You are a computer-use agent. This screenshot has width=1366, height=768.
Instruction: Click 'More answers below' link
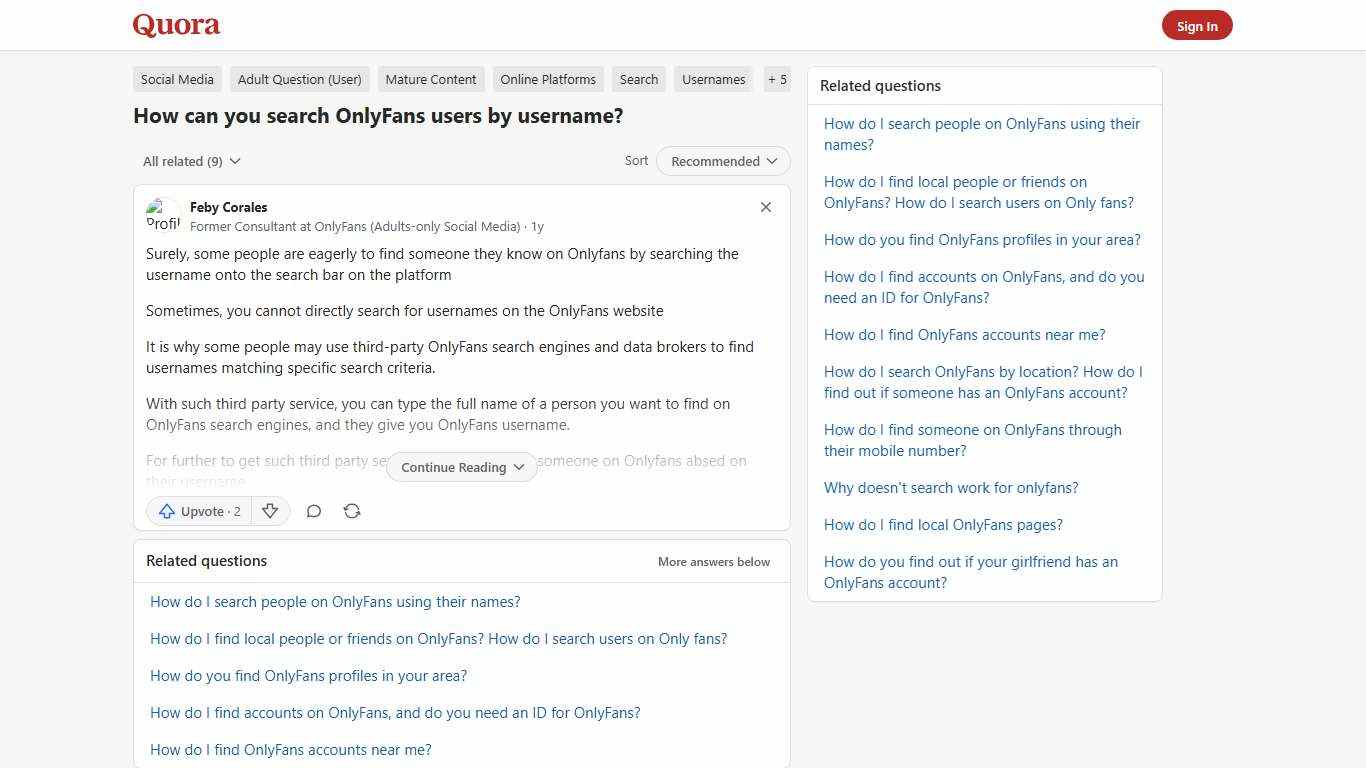click(x=713, y=561)
